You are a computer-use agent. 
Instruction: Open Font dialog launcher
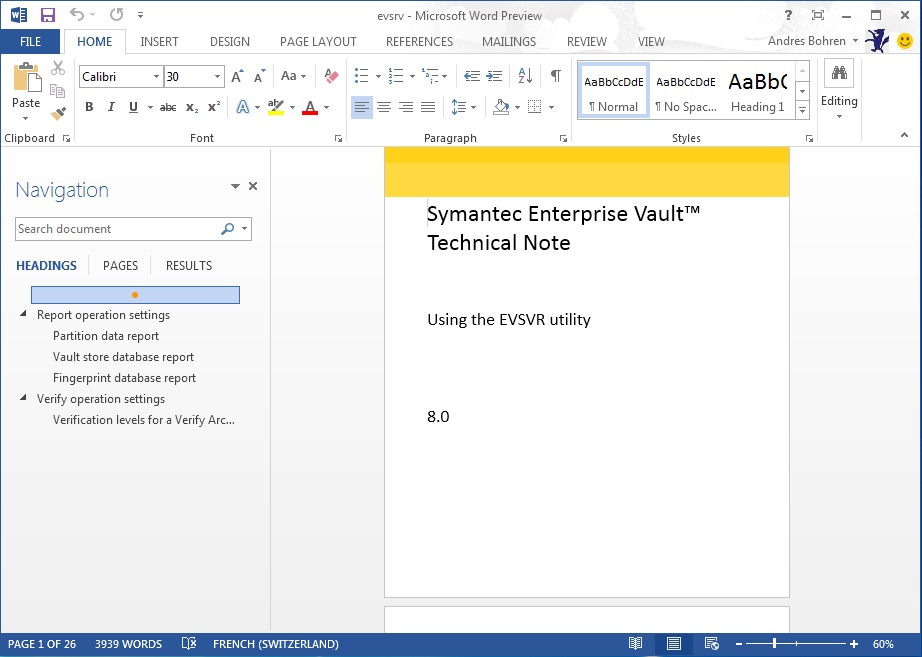[338, 139]
